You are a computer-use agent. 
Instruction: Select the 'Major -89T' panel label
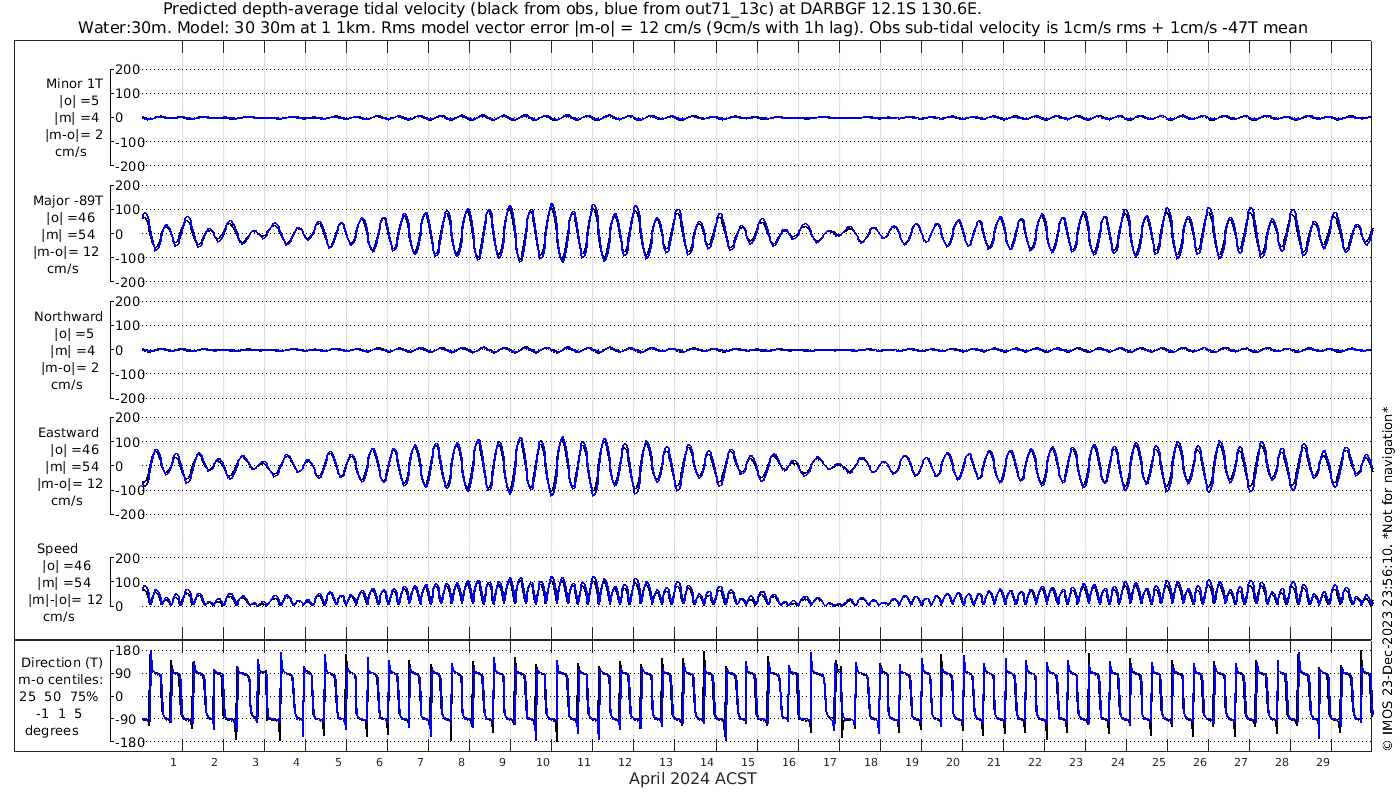67,200
